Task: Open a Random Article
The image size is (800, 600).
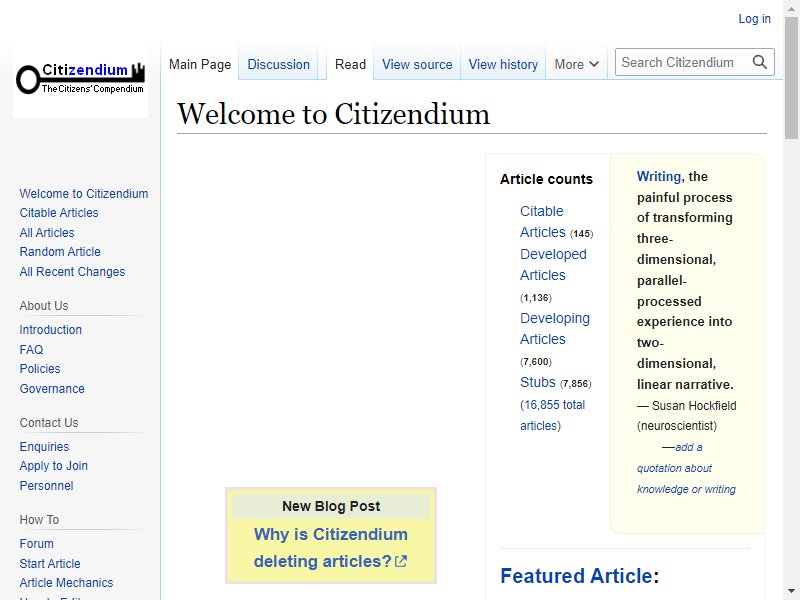Action: [60, 252]
